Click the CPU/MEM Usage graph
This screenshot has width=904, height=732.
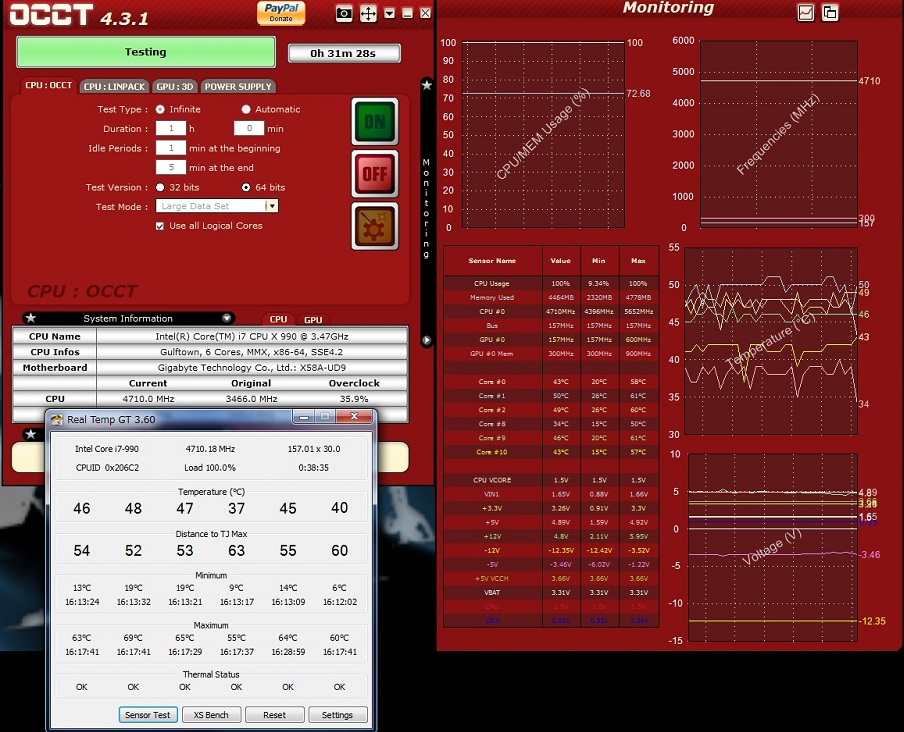543,134
